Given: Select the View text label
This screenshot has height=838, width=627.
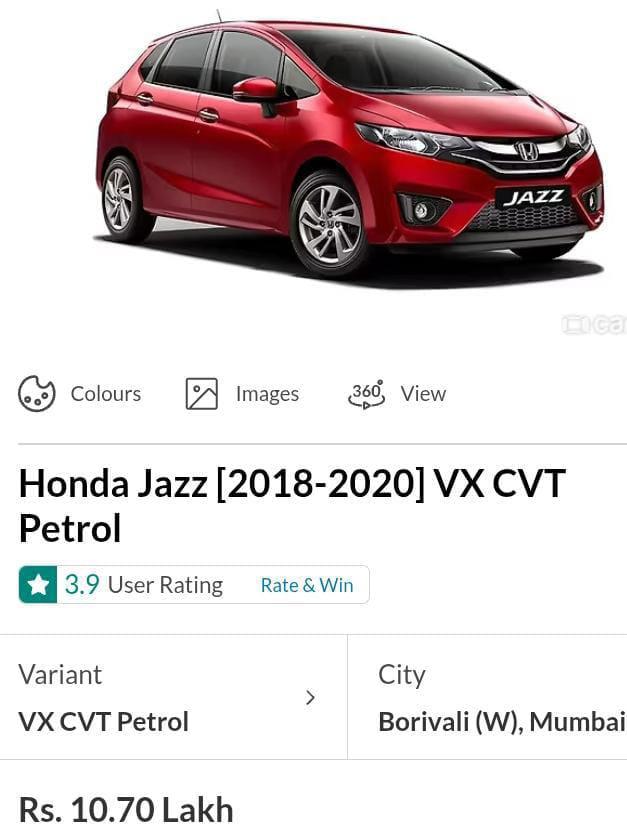Looking at the screenshot, I should coord(423,394).
